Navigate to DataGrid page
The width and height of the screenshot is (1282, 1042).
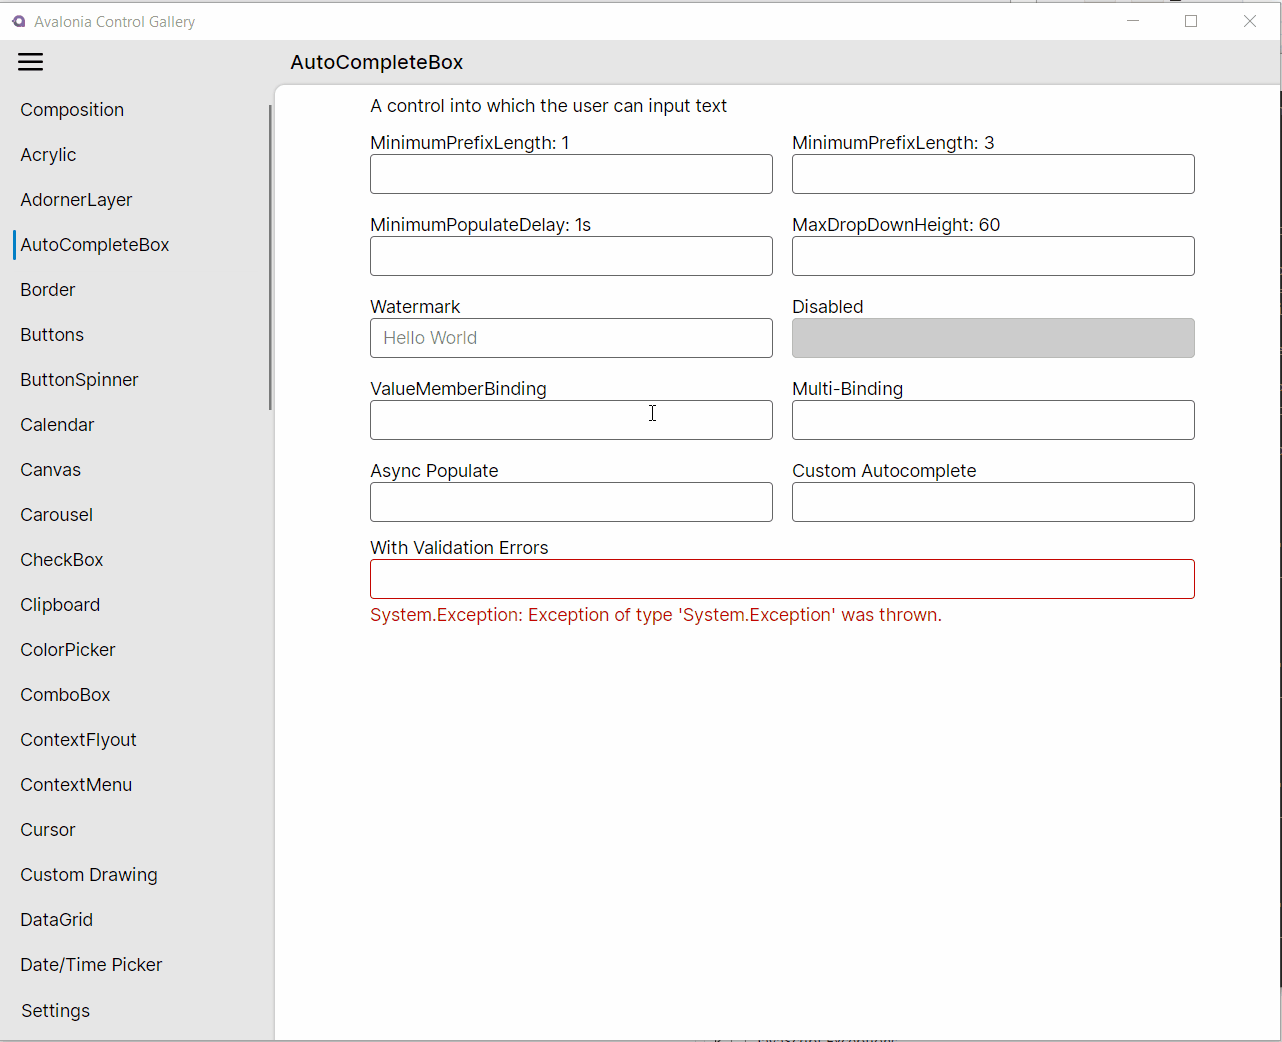click(56, 920)
